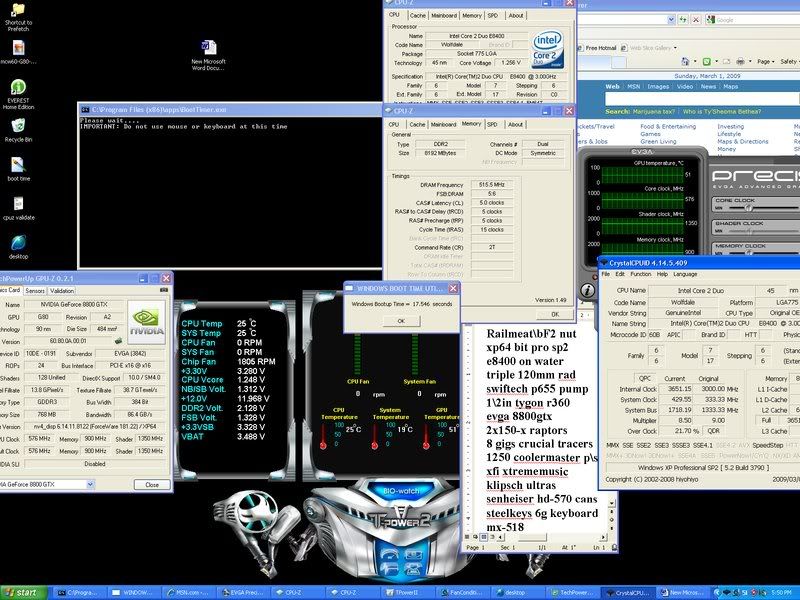Adjust the Core Clock slider in EVGA Precision
Screen dimensions: 800x600
749,208
